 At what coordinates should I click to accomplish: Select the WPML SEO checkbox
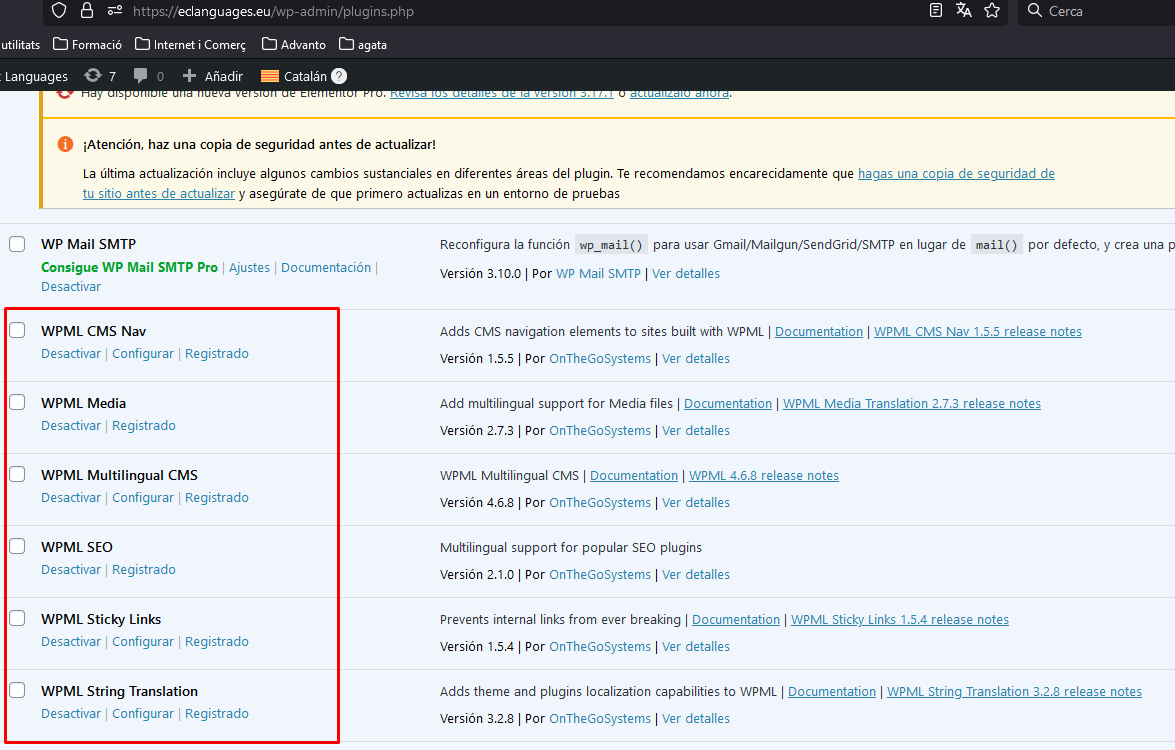17,546
